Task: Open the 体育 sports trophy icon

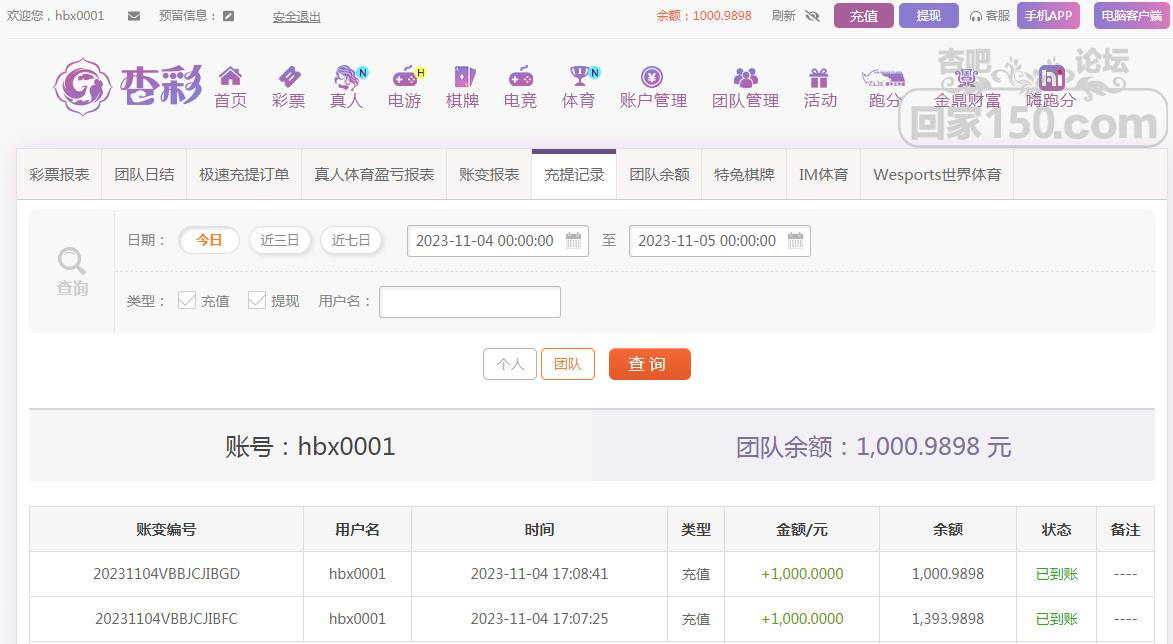Action: (578, 77)
